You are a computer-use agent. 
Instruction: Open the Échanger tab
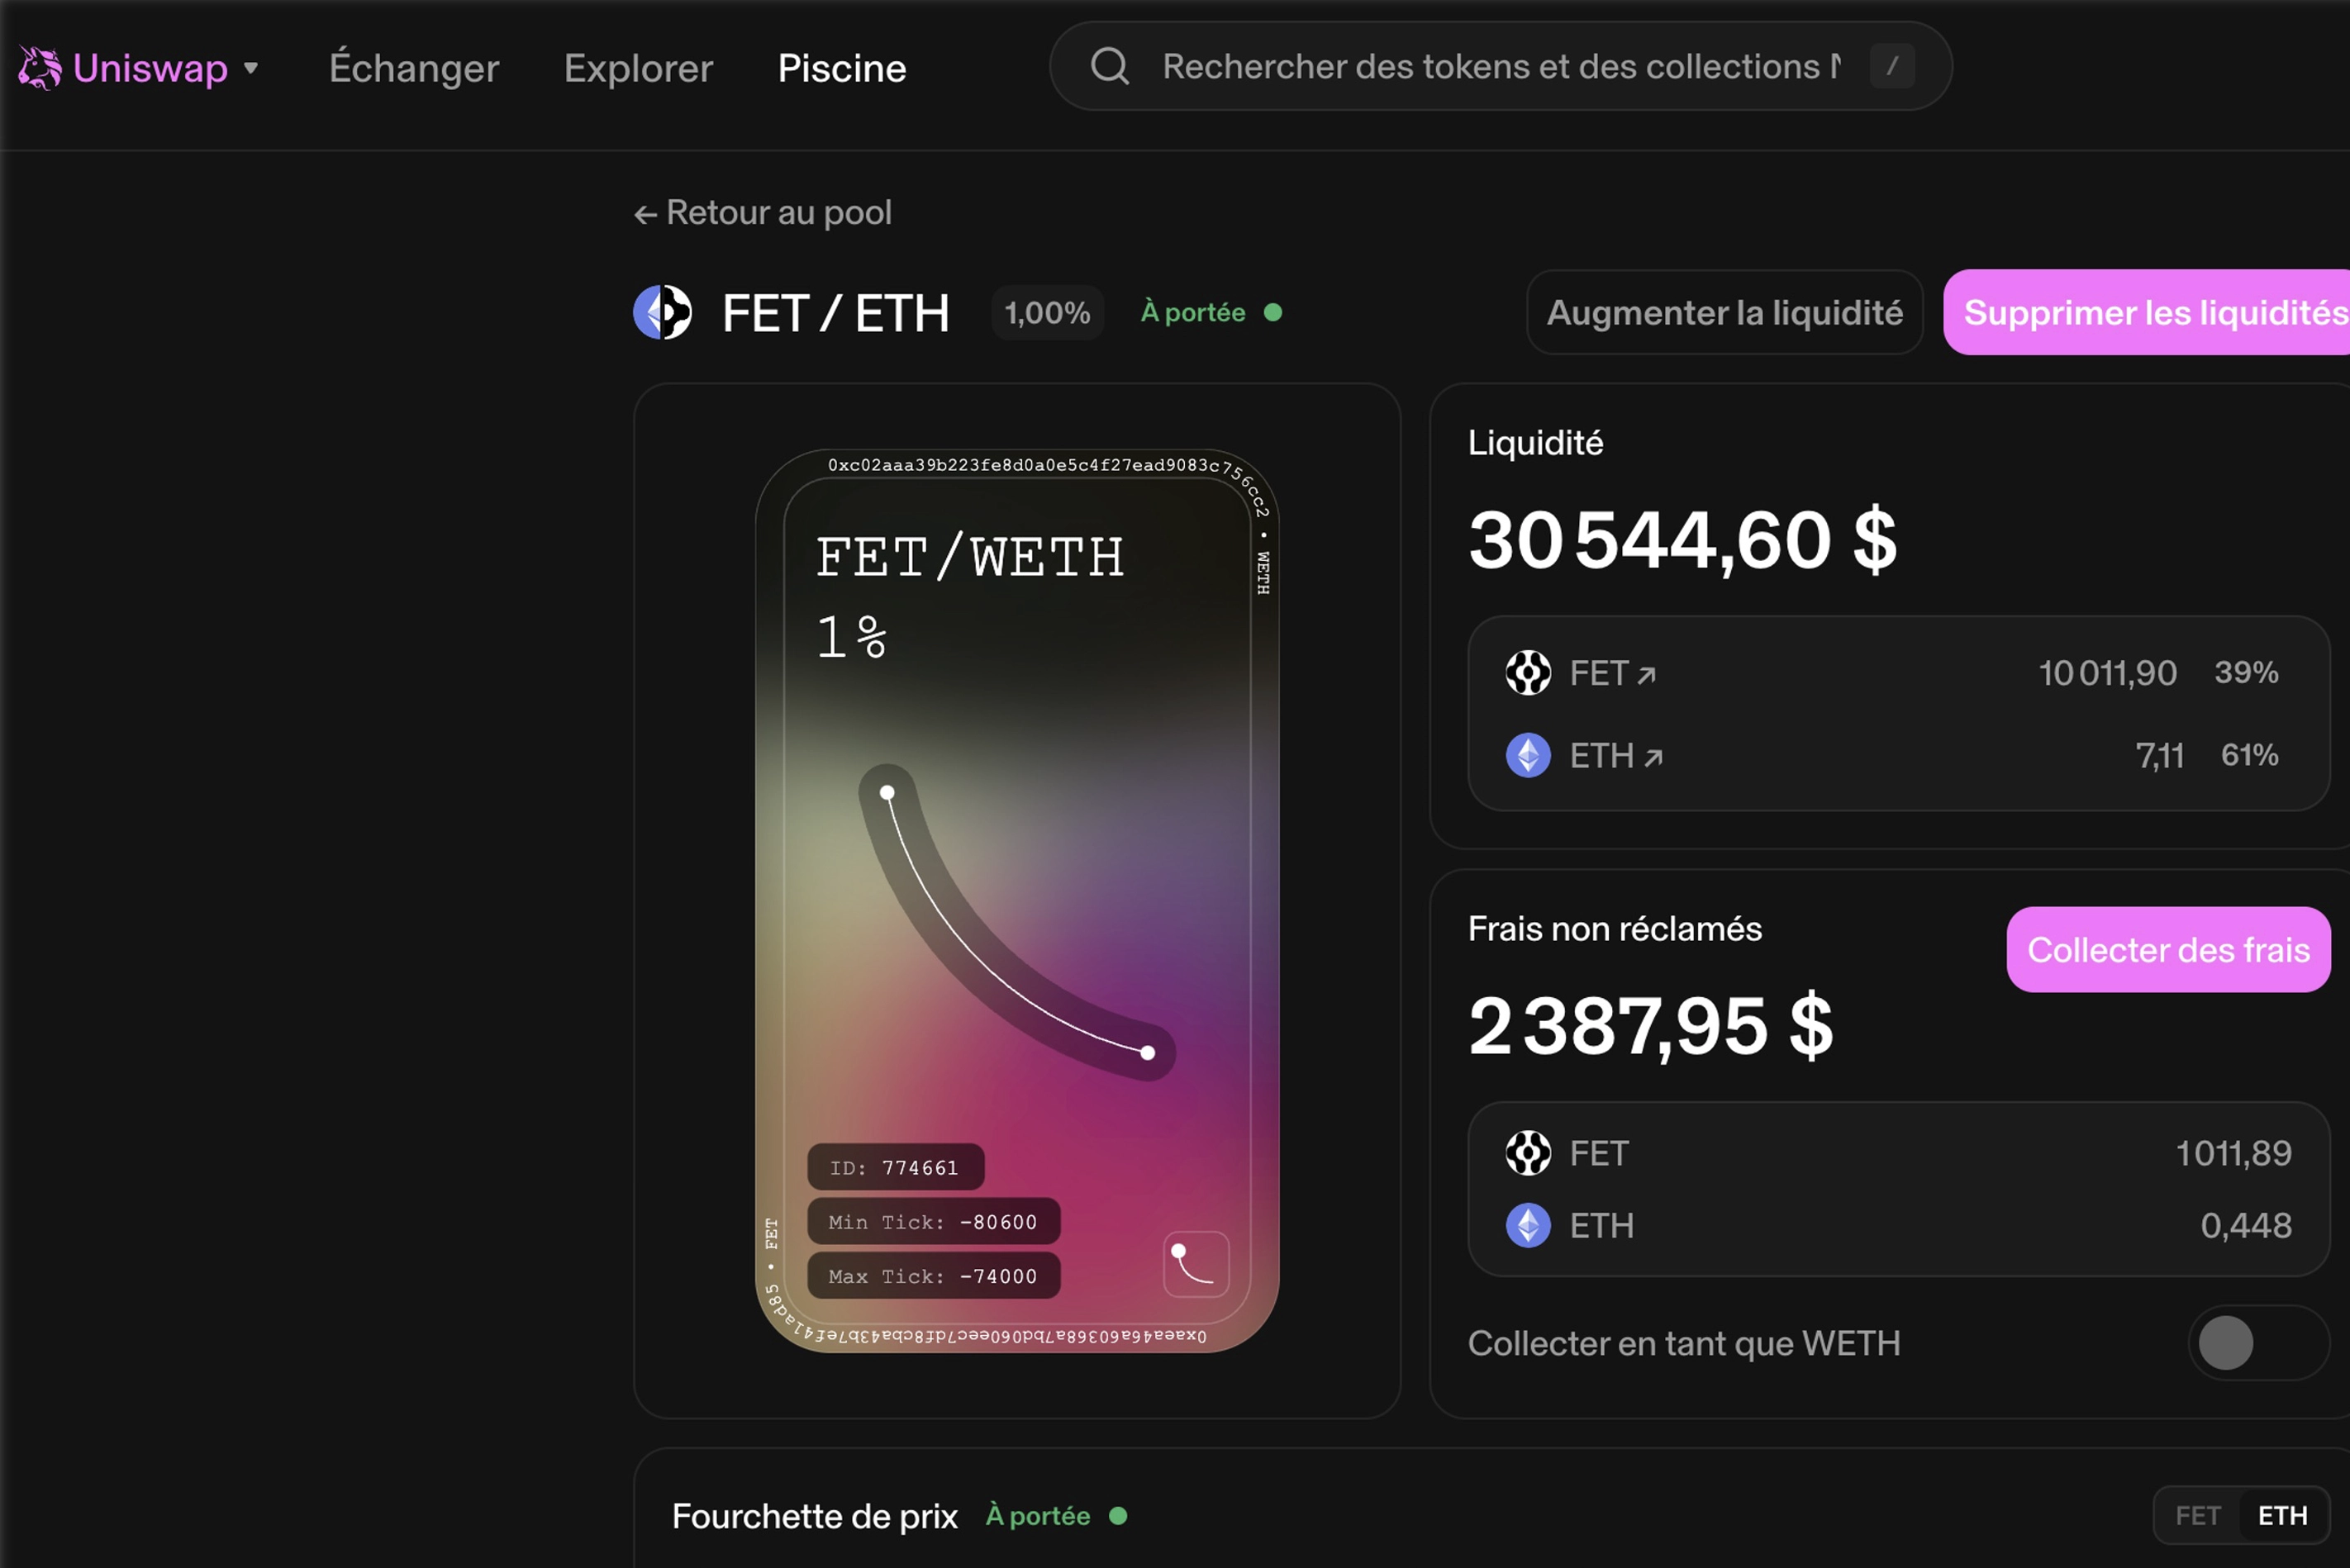pos(414,68)
